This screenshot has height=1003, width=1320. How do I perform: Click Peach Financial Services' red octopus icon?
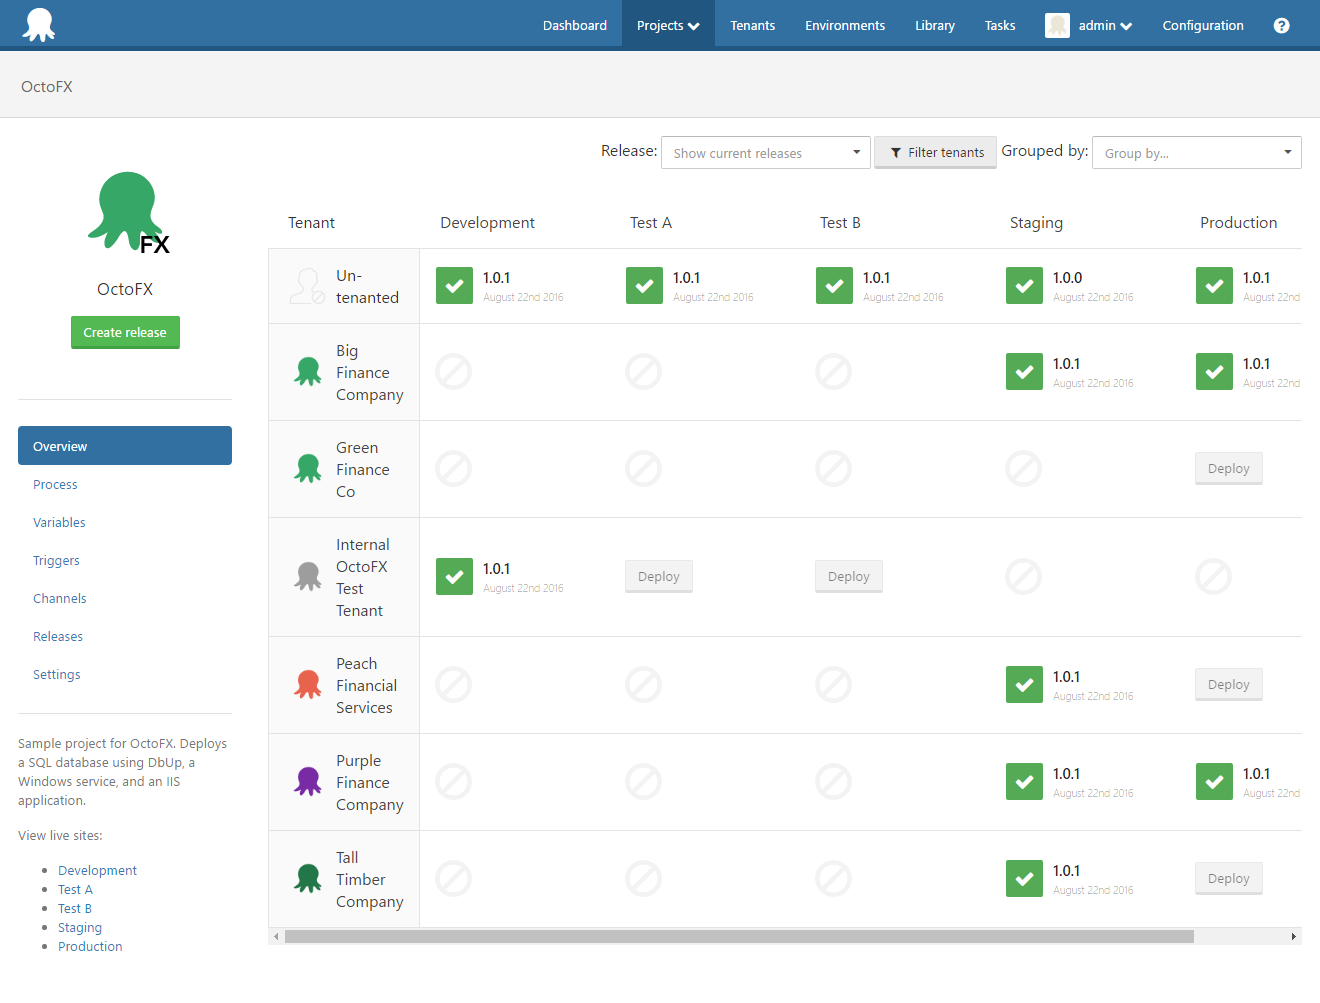pos(307,684)
